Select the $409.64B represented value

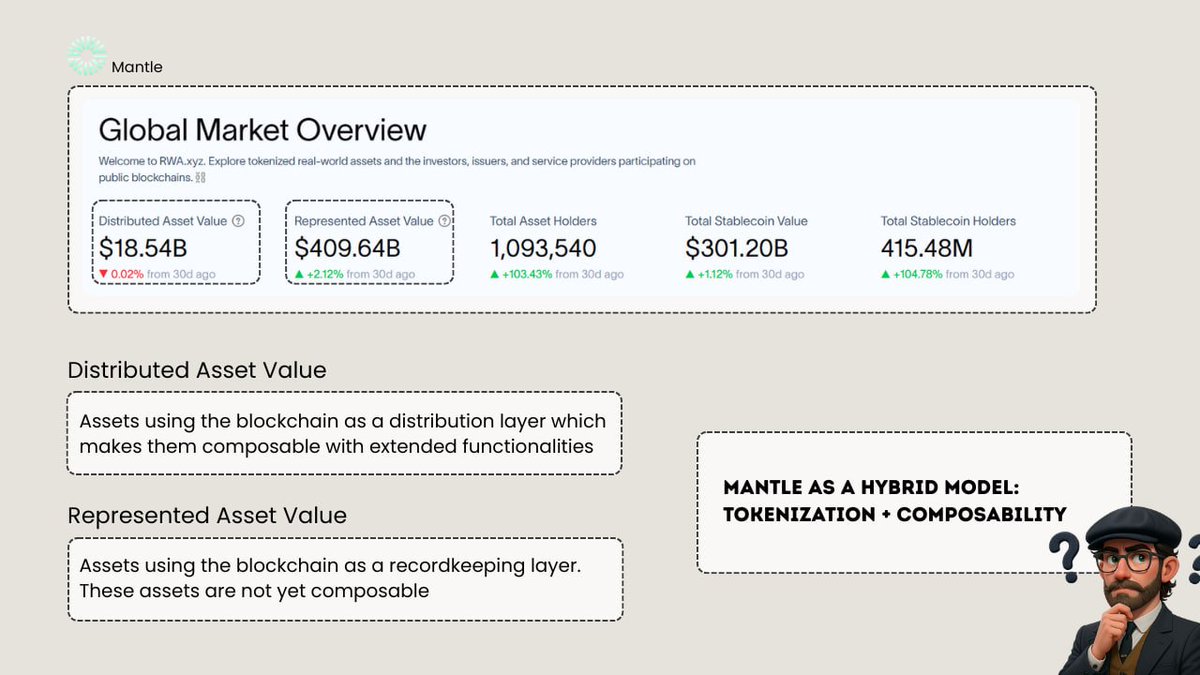[347, 248]
